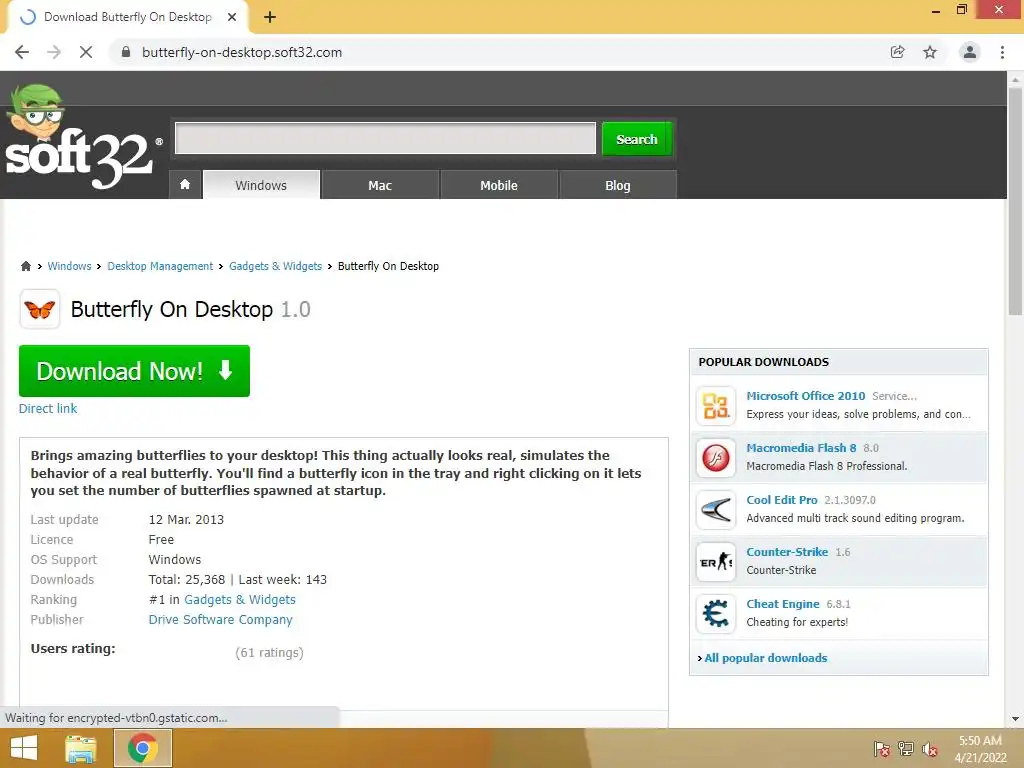This screenshot has height=768, width=1024.
Task: Bookmark this page with the star icon
Action: click(x=930, y=52)
